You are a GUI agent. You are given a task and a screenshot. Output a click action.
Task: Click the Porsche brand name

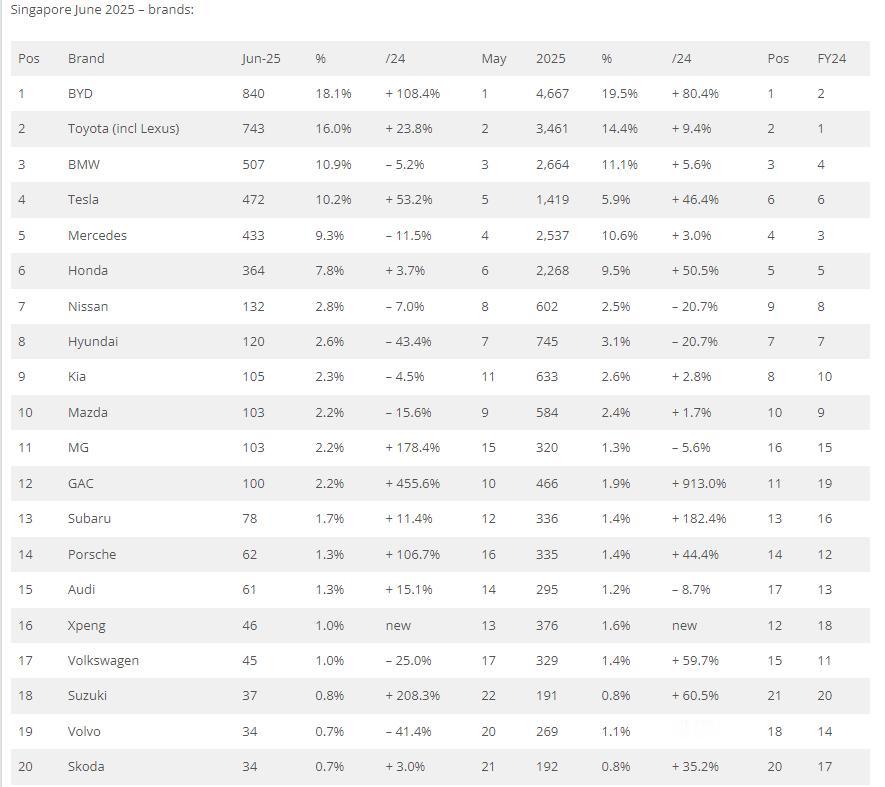click(92, 554)
